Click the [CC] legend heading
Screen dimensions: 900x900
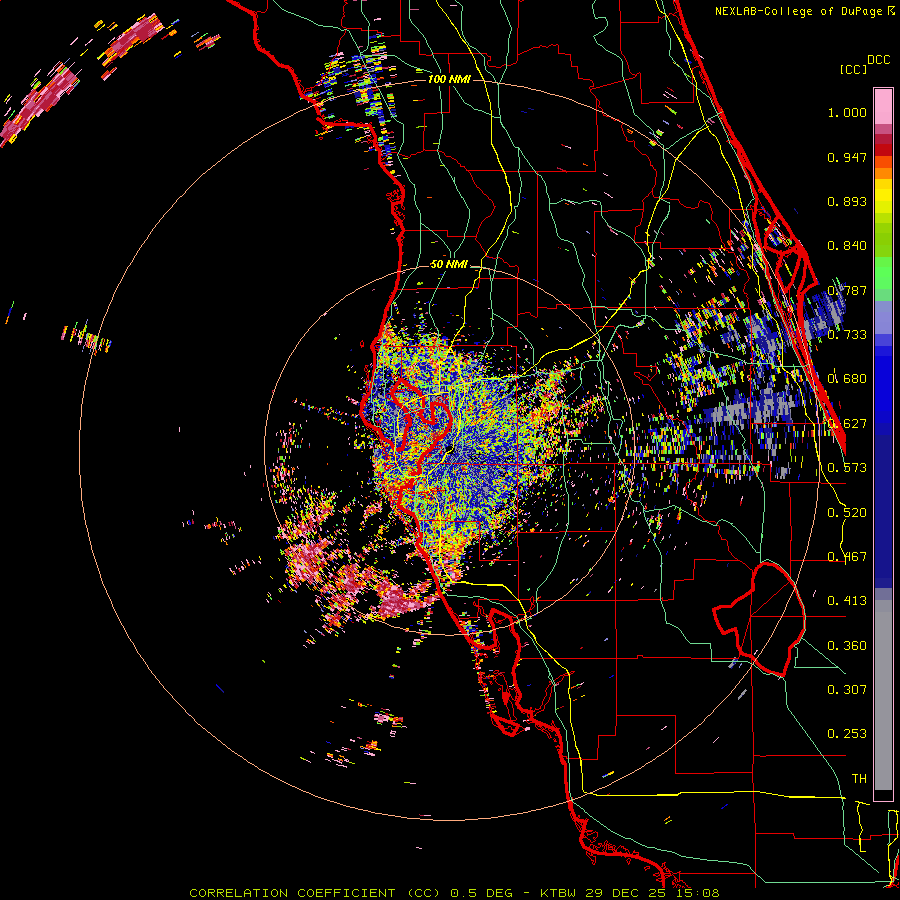click(853, 69)
